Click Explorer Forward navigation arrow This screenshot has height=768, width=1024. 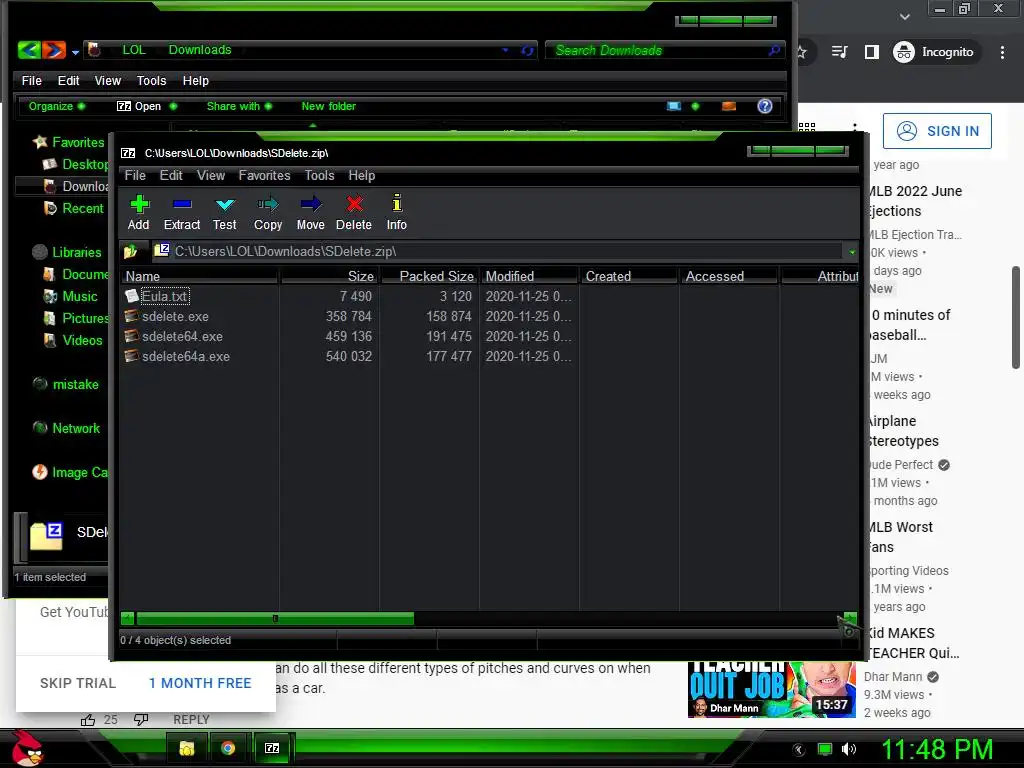[x=54, y=50]
